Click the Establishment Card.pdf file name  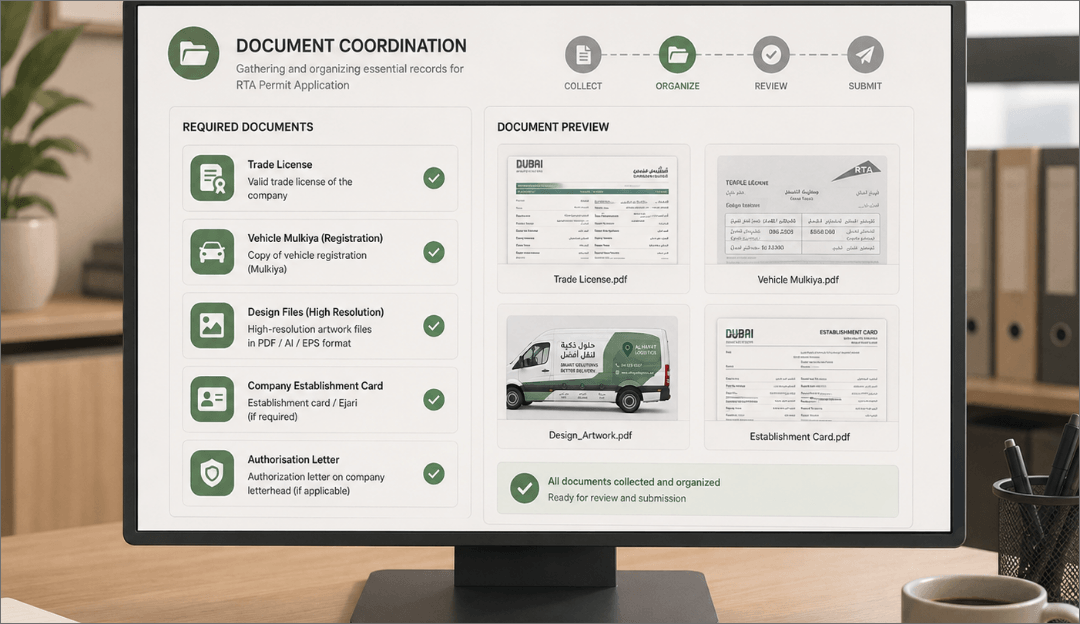800,437
